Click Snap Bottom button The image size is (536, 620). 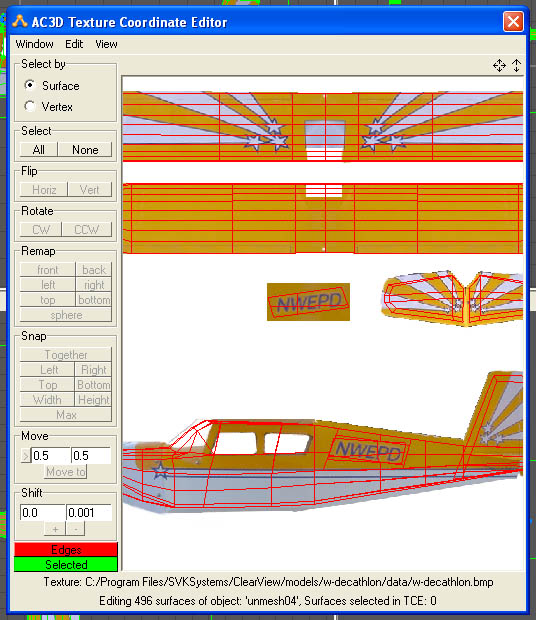click(x=93, y=385)
